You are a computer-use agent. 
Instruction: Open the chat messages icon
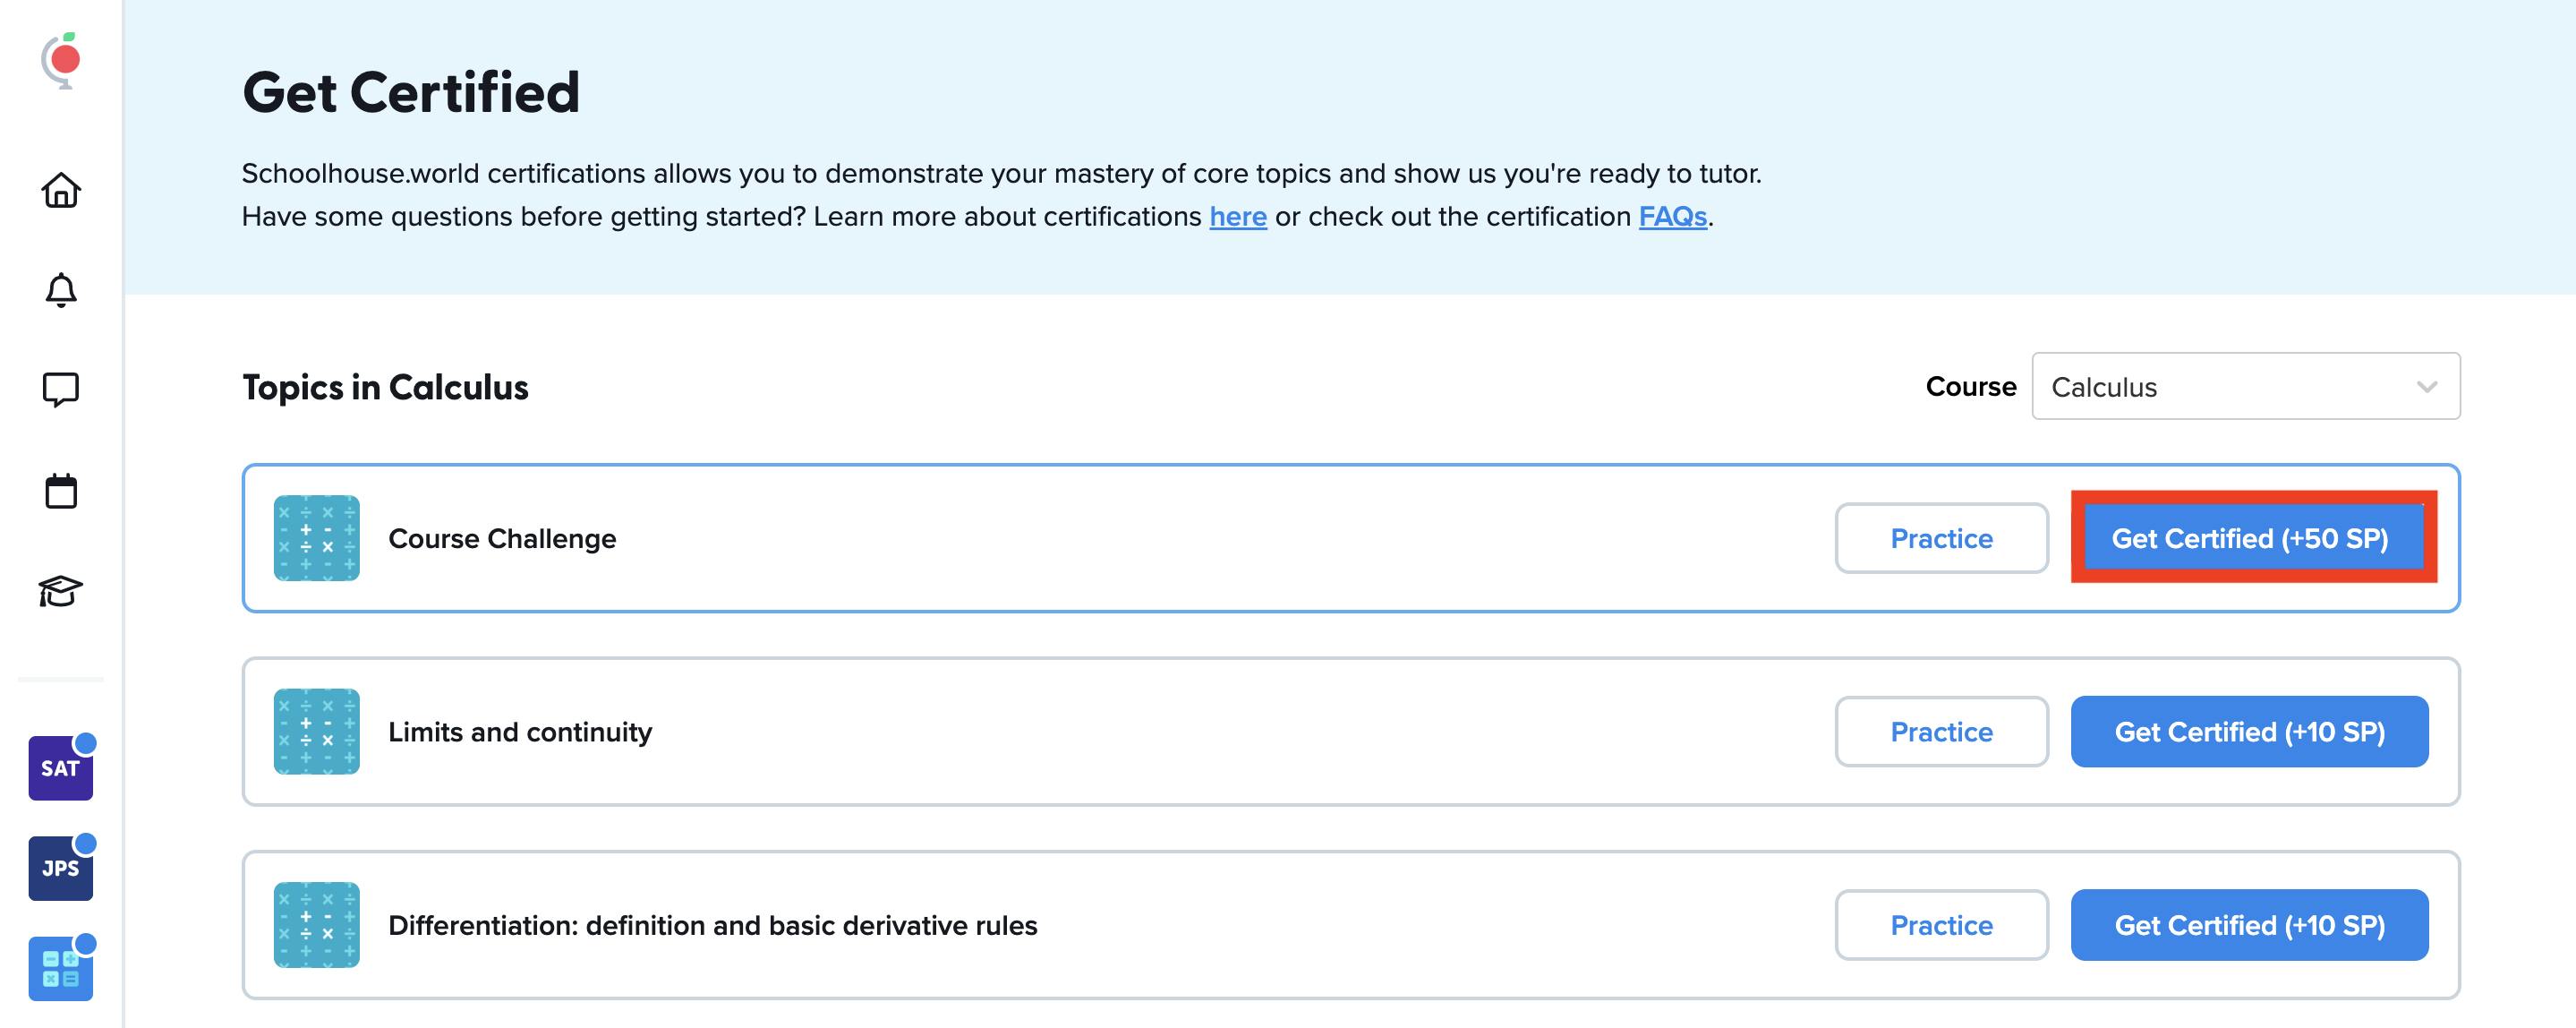61,389
